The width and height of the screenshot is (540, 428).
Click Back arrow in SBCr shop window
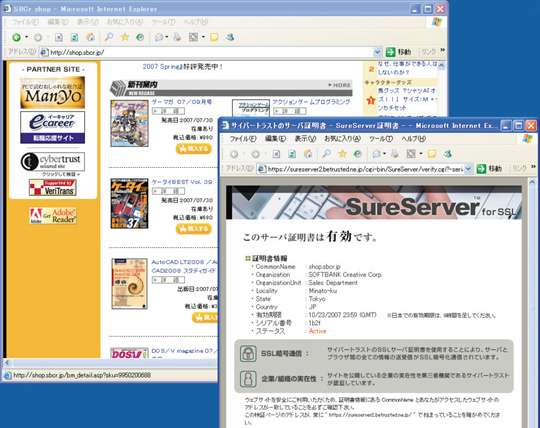[16, 37]
